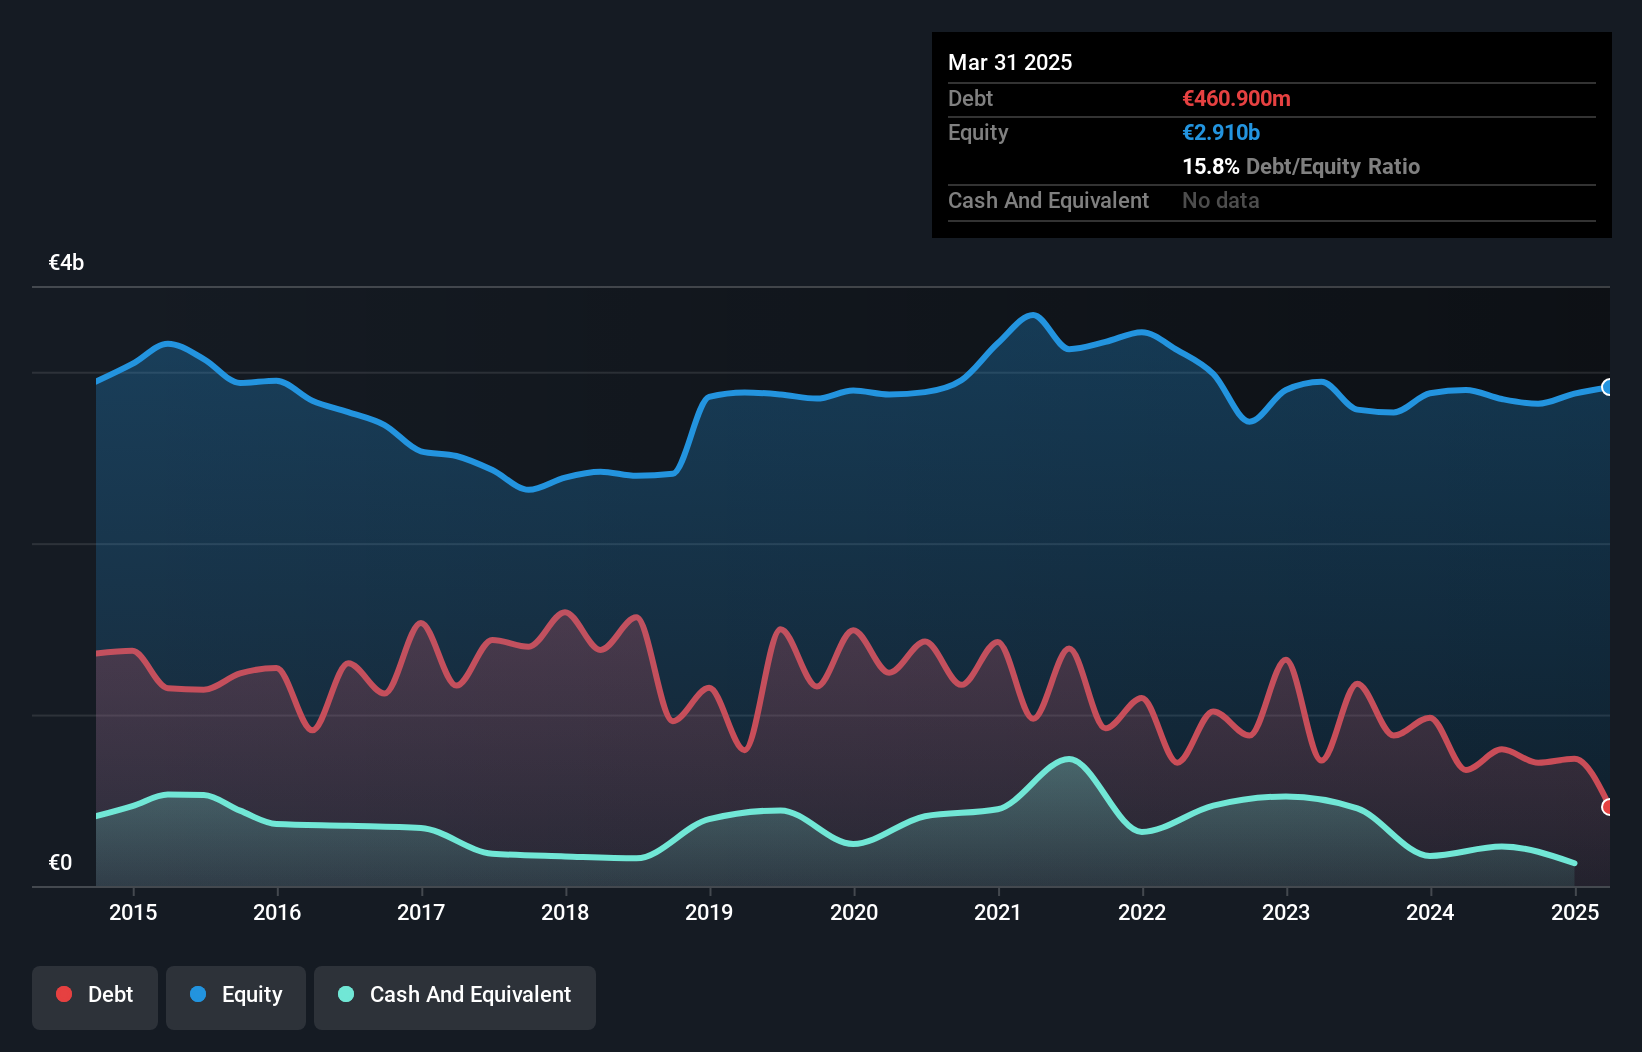Select the 2025 year label on the axis
This screenshot has height=1052, width=1642.
[1575, 912]
